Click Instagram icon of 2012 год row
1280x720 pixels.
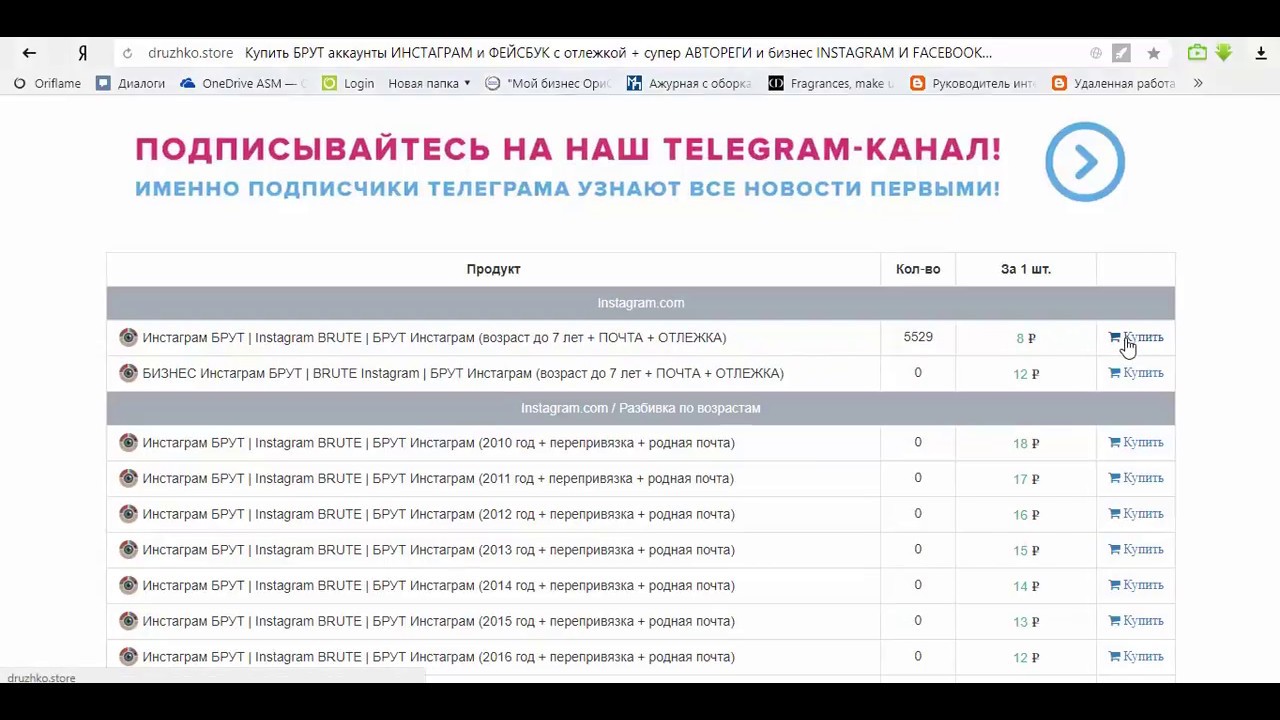(128, 514)
